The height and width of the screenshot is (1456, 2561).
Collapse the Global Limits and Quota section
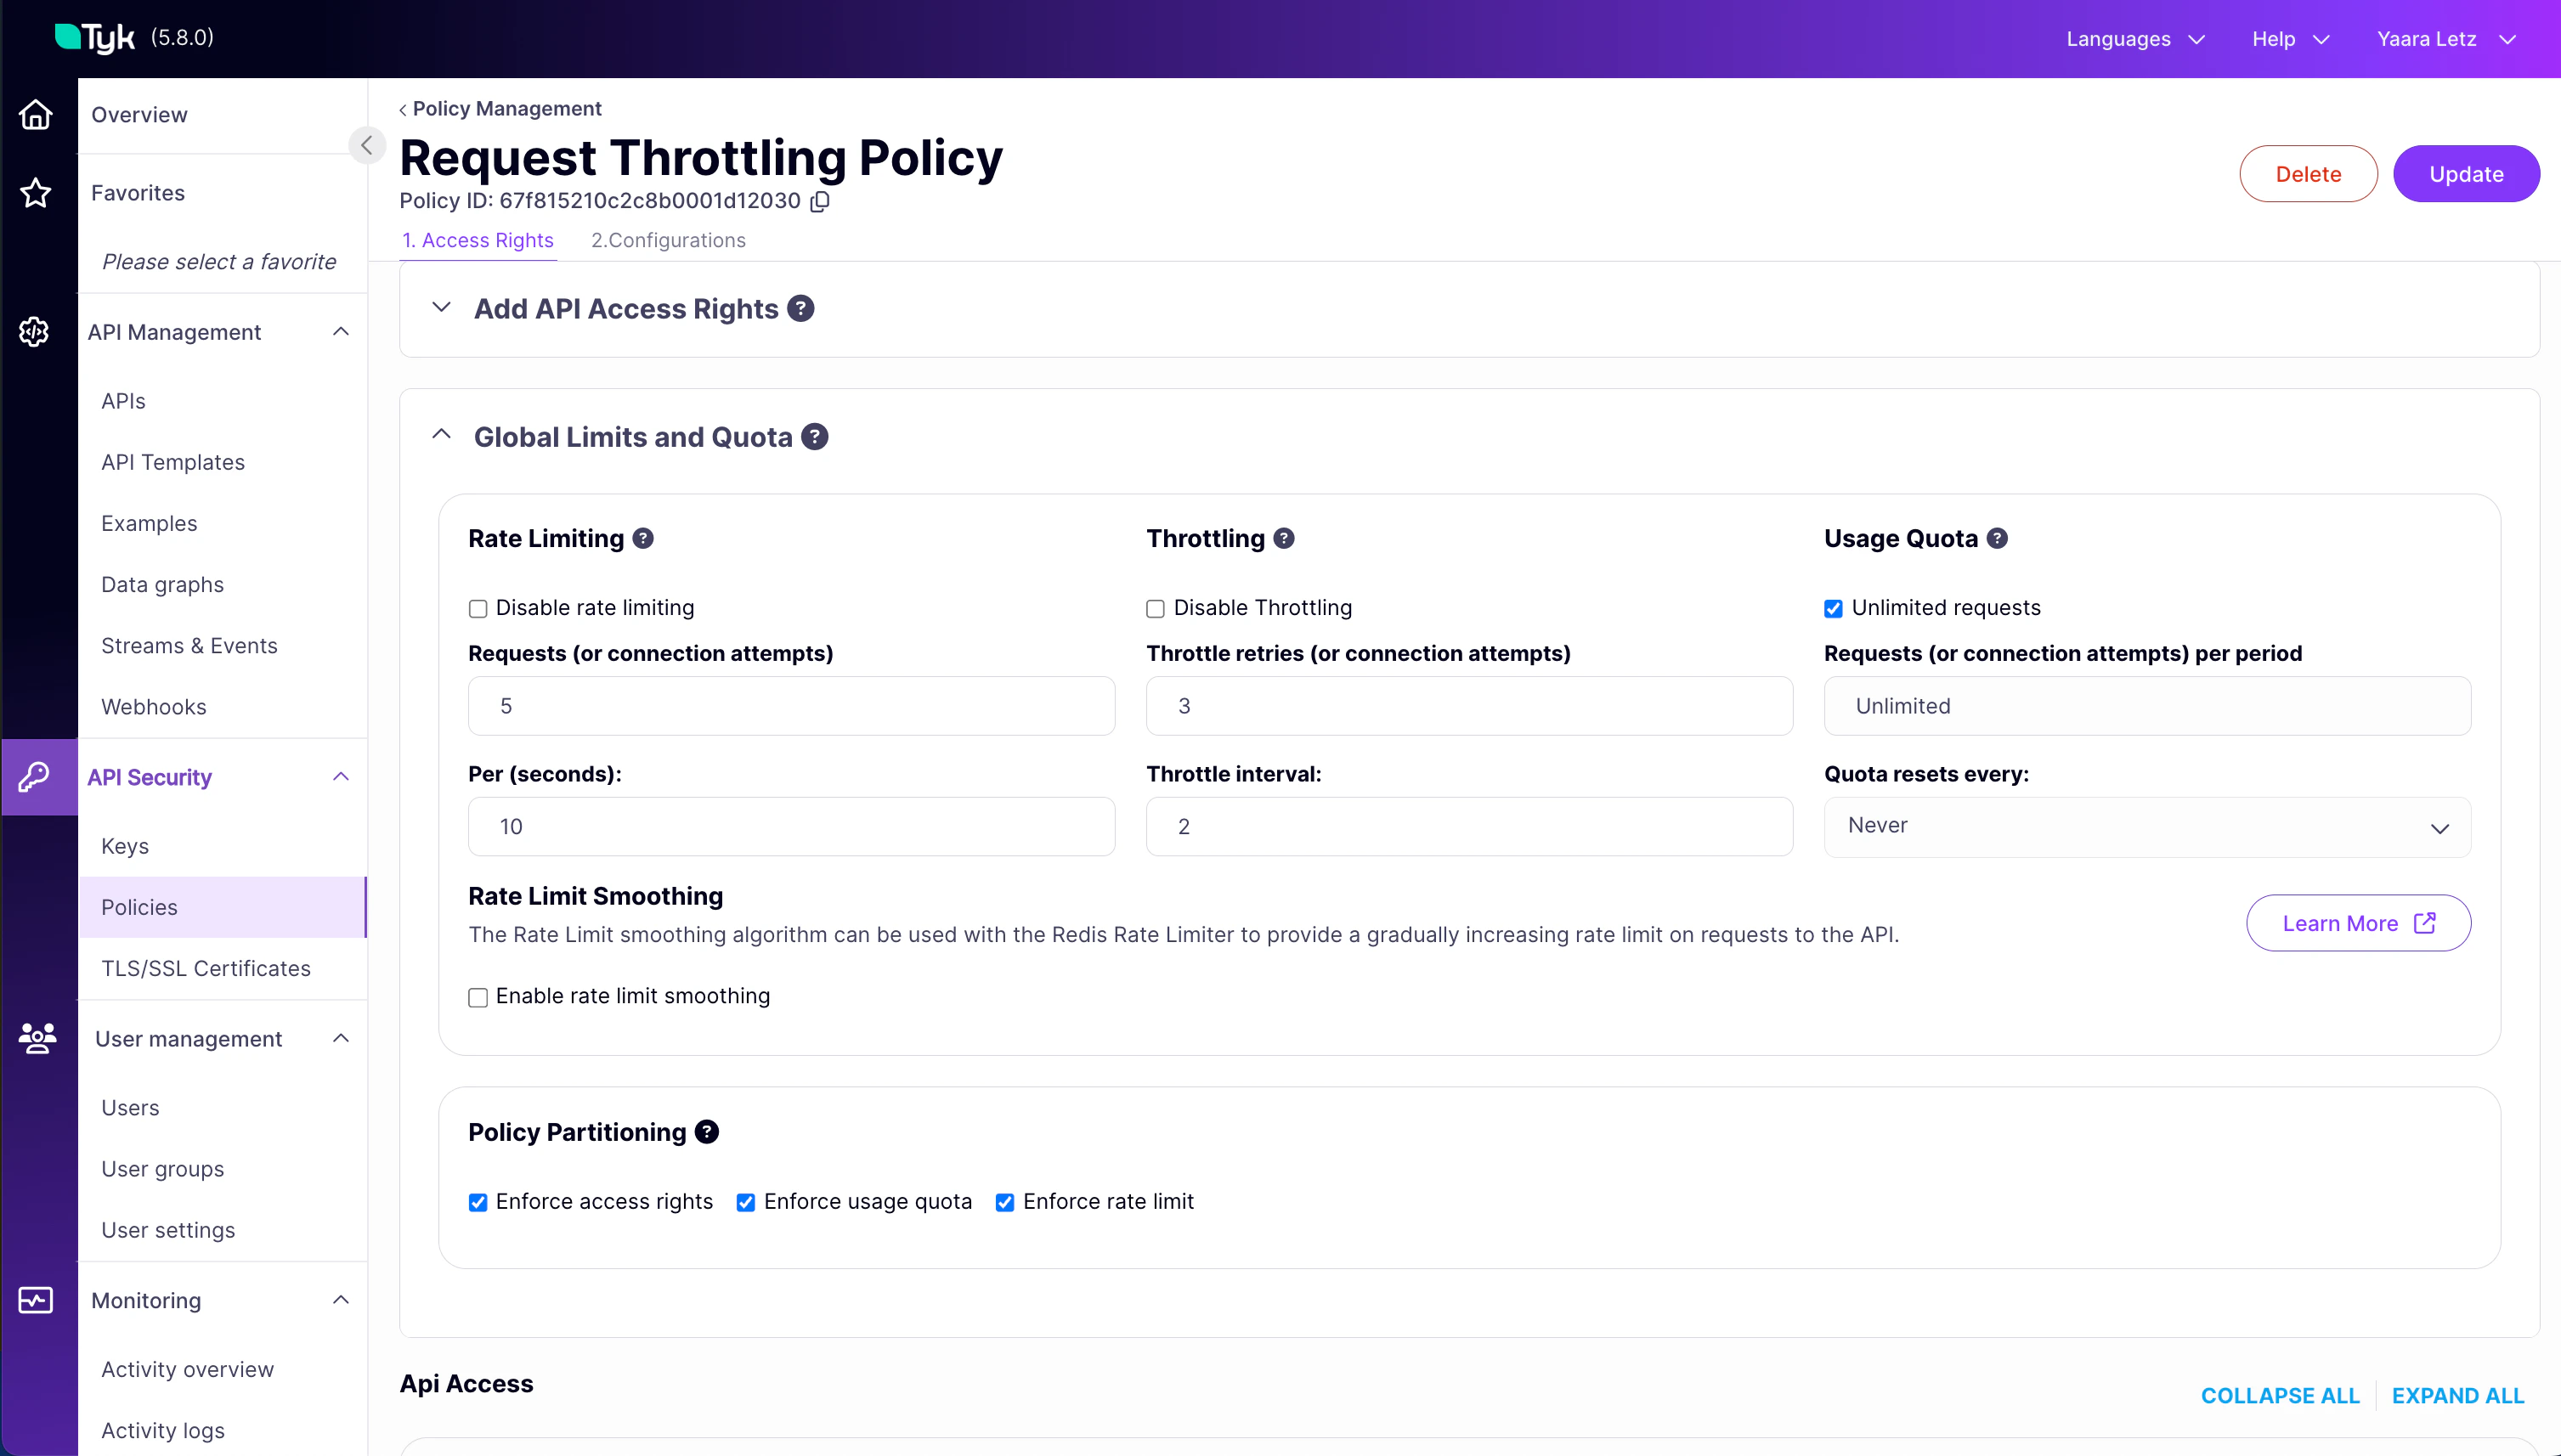click(x=440, y=434)
